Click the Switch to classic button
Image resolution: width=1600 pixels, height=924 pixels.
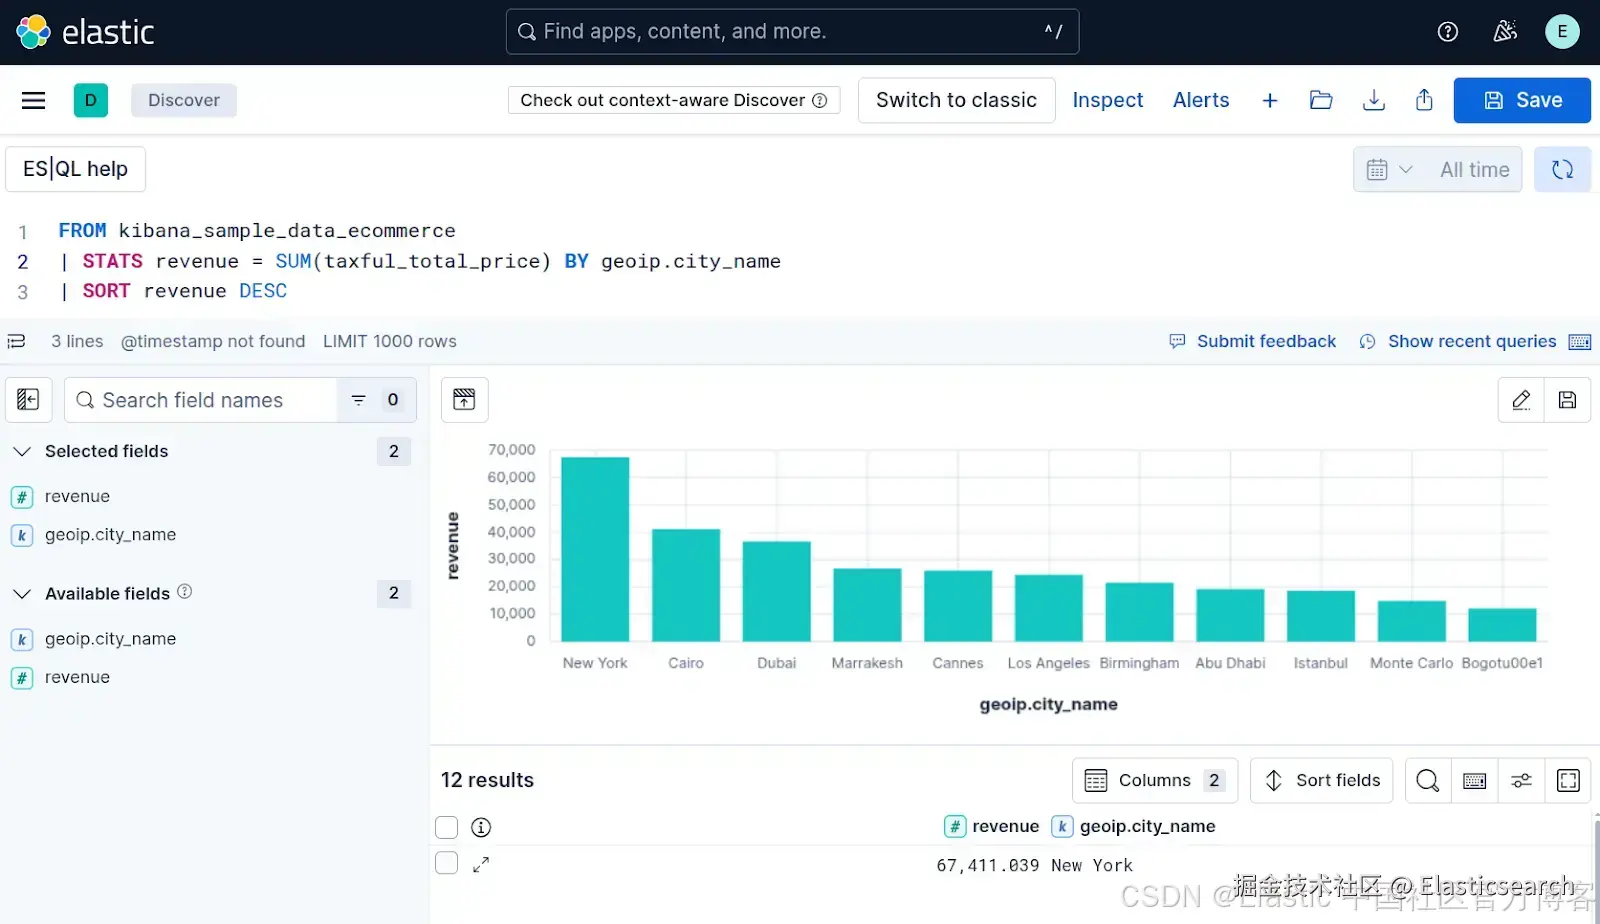tap(956, 100)
